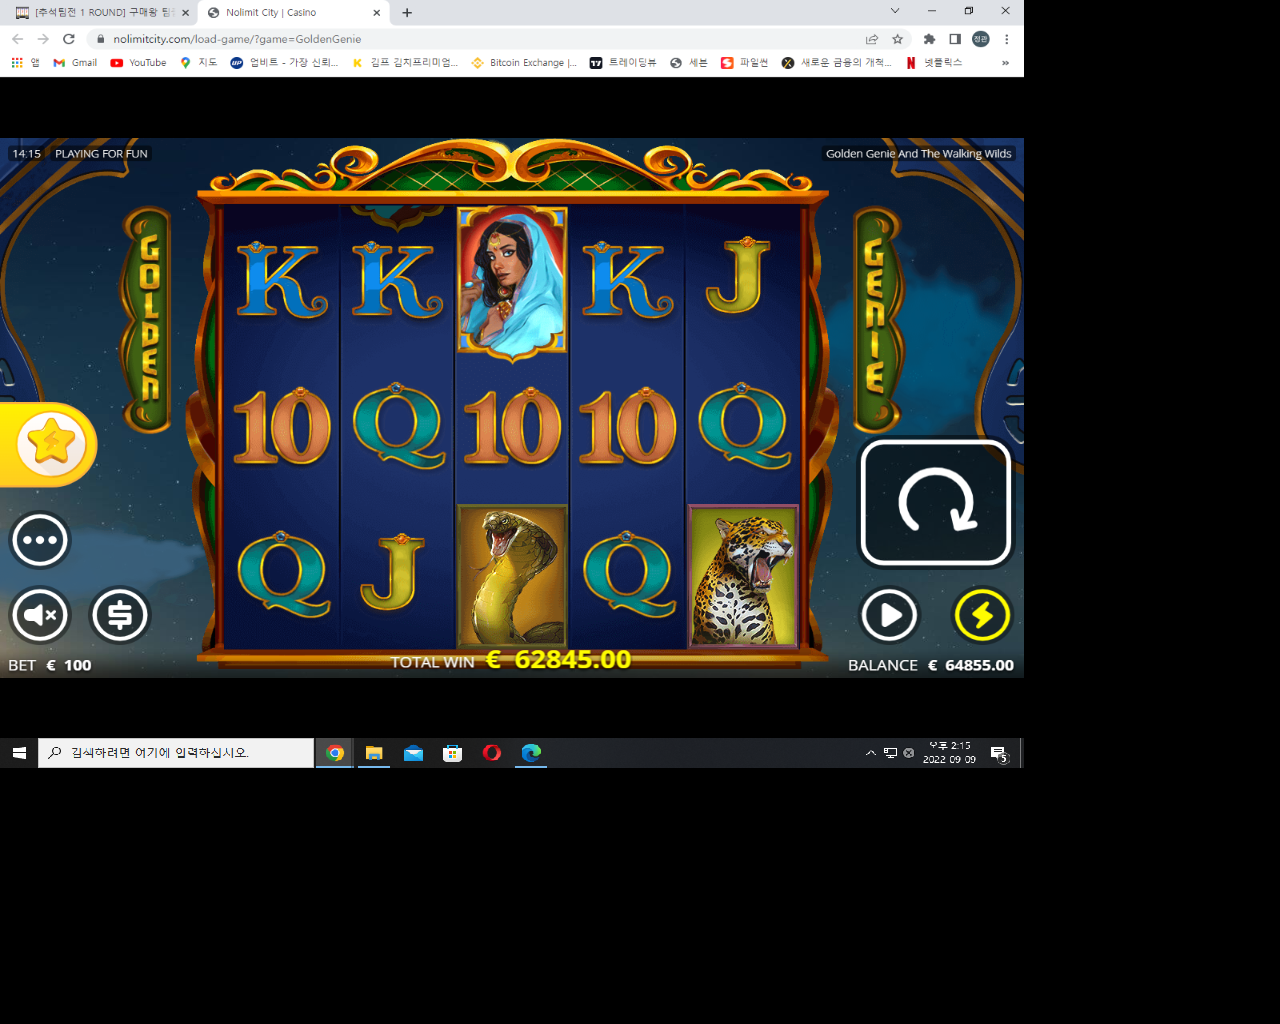Reload the Nolimit City page
Viewport: 1280px width, 1024px height.
[x=69, y=39]
